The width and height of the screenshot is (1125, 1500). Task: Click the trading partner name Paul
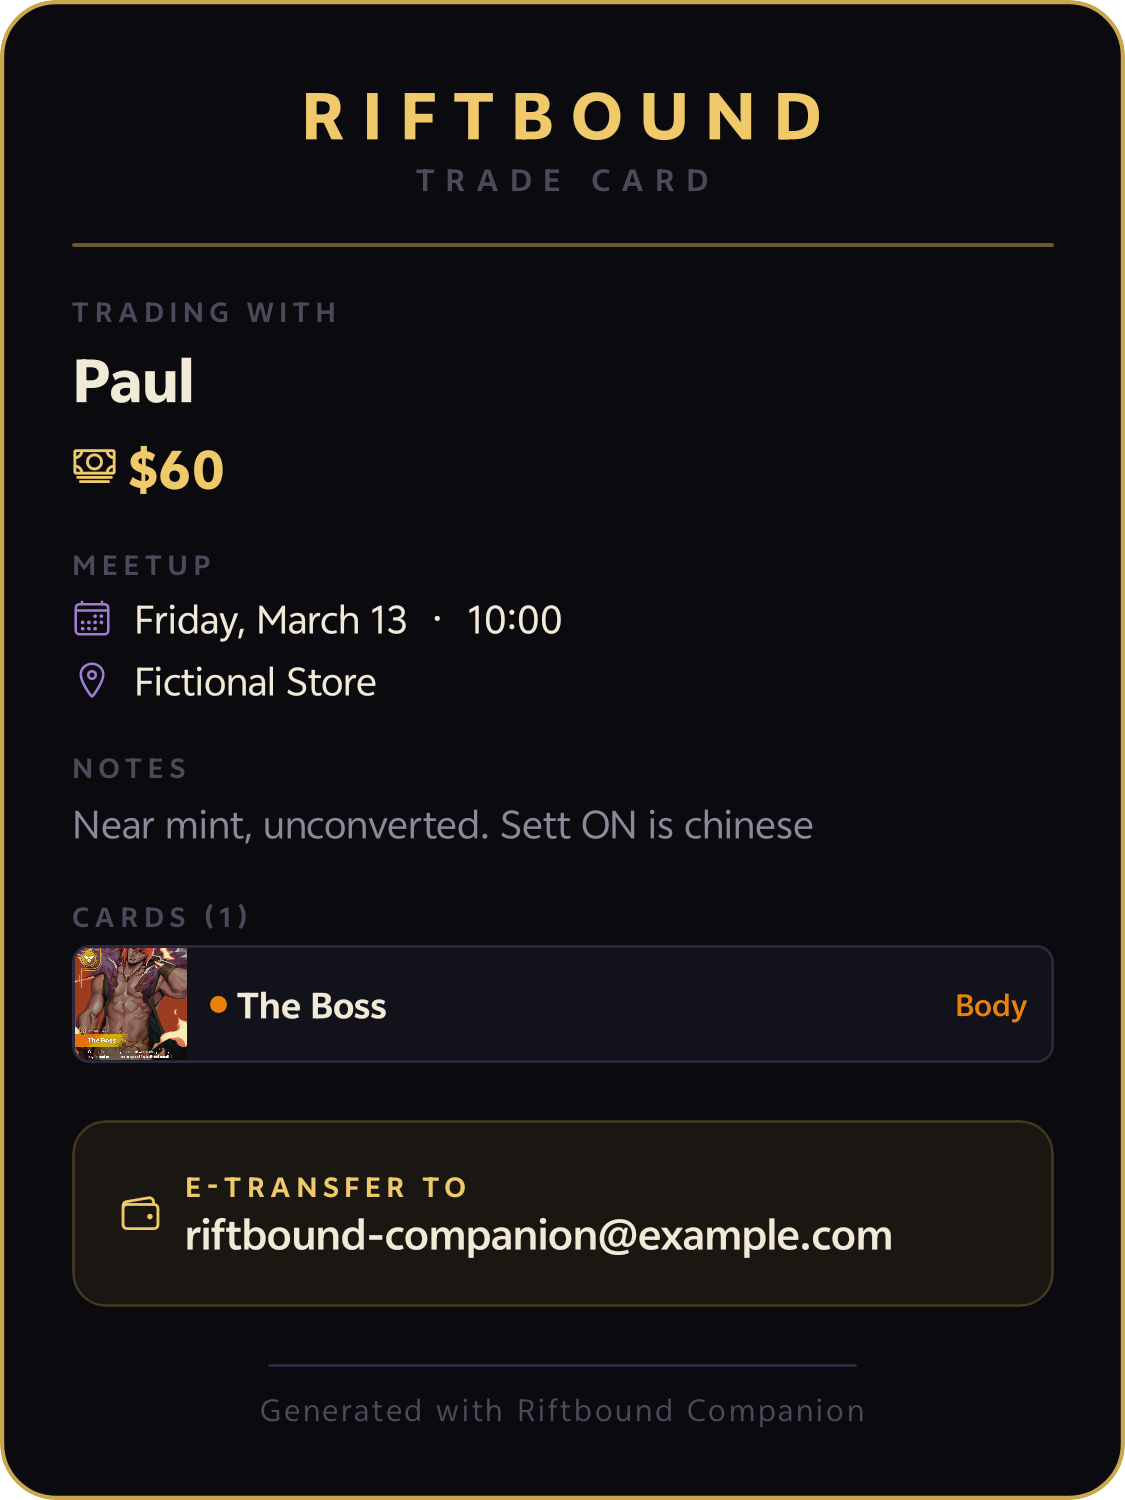pos(134,381)
